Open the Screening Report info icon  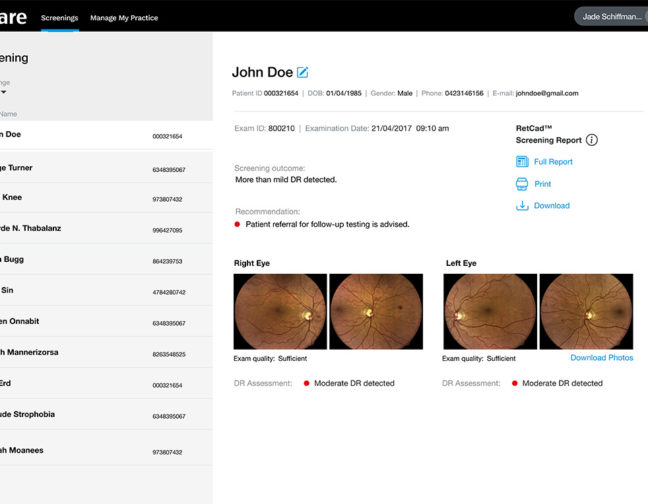[x=592, y=140]
